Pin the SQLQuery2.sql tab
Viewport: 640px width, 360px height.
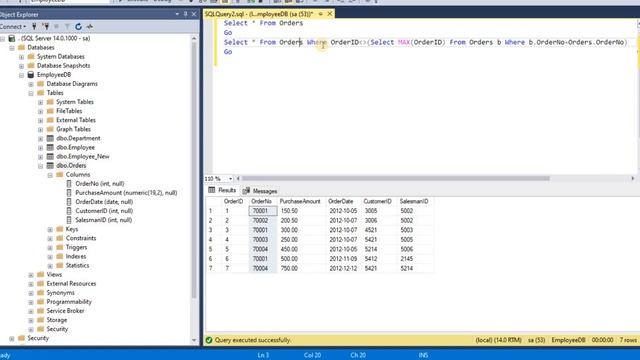pyautogui.click(x=321, y=14)
